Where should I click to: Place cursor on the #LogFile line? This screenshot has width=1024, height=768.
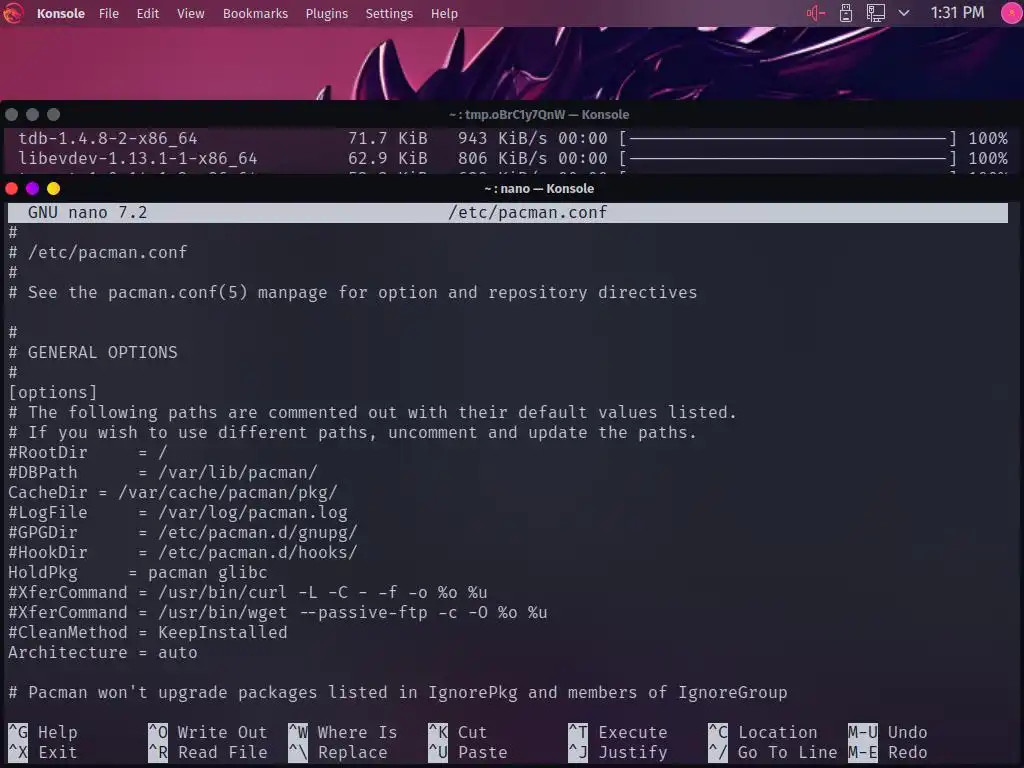click(x=178, y=513)
